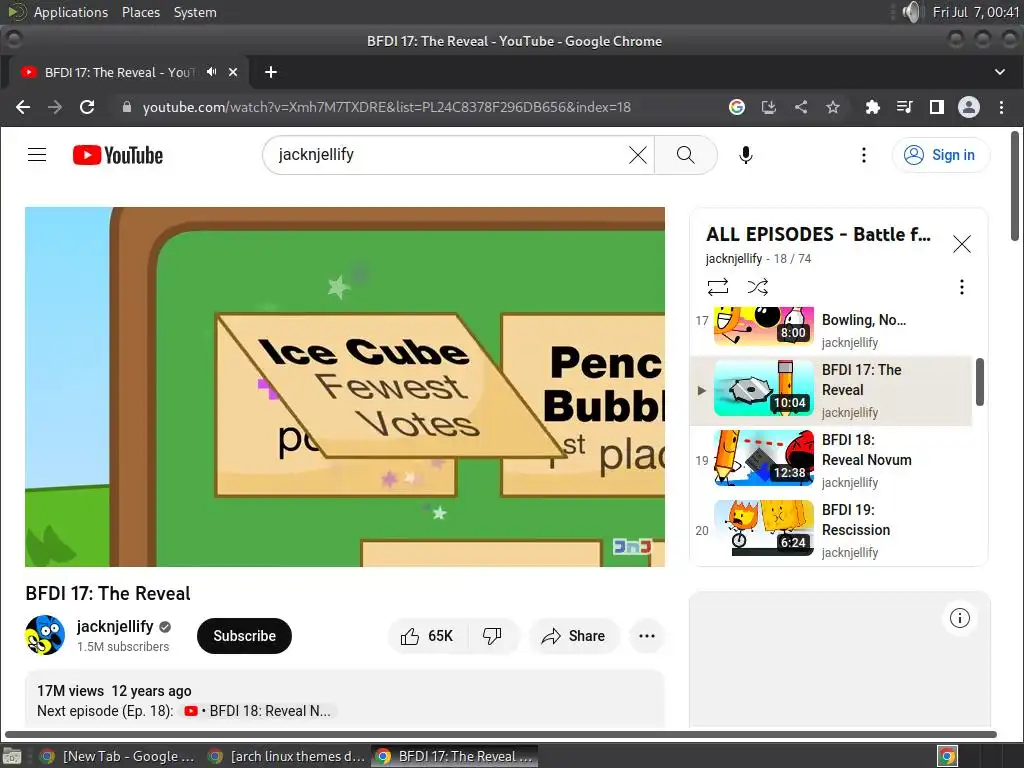Open Google icon in address bar
This screenshot has width=1024, height=768.
(x=737, y=107)
